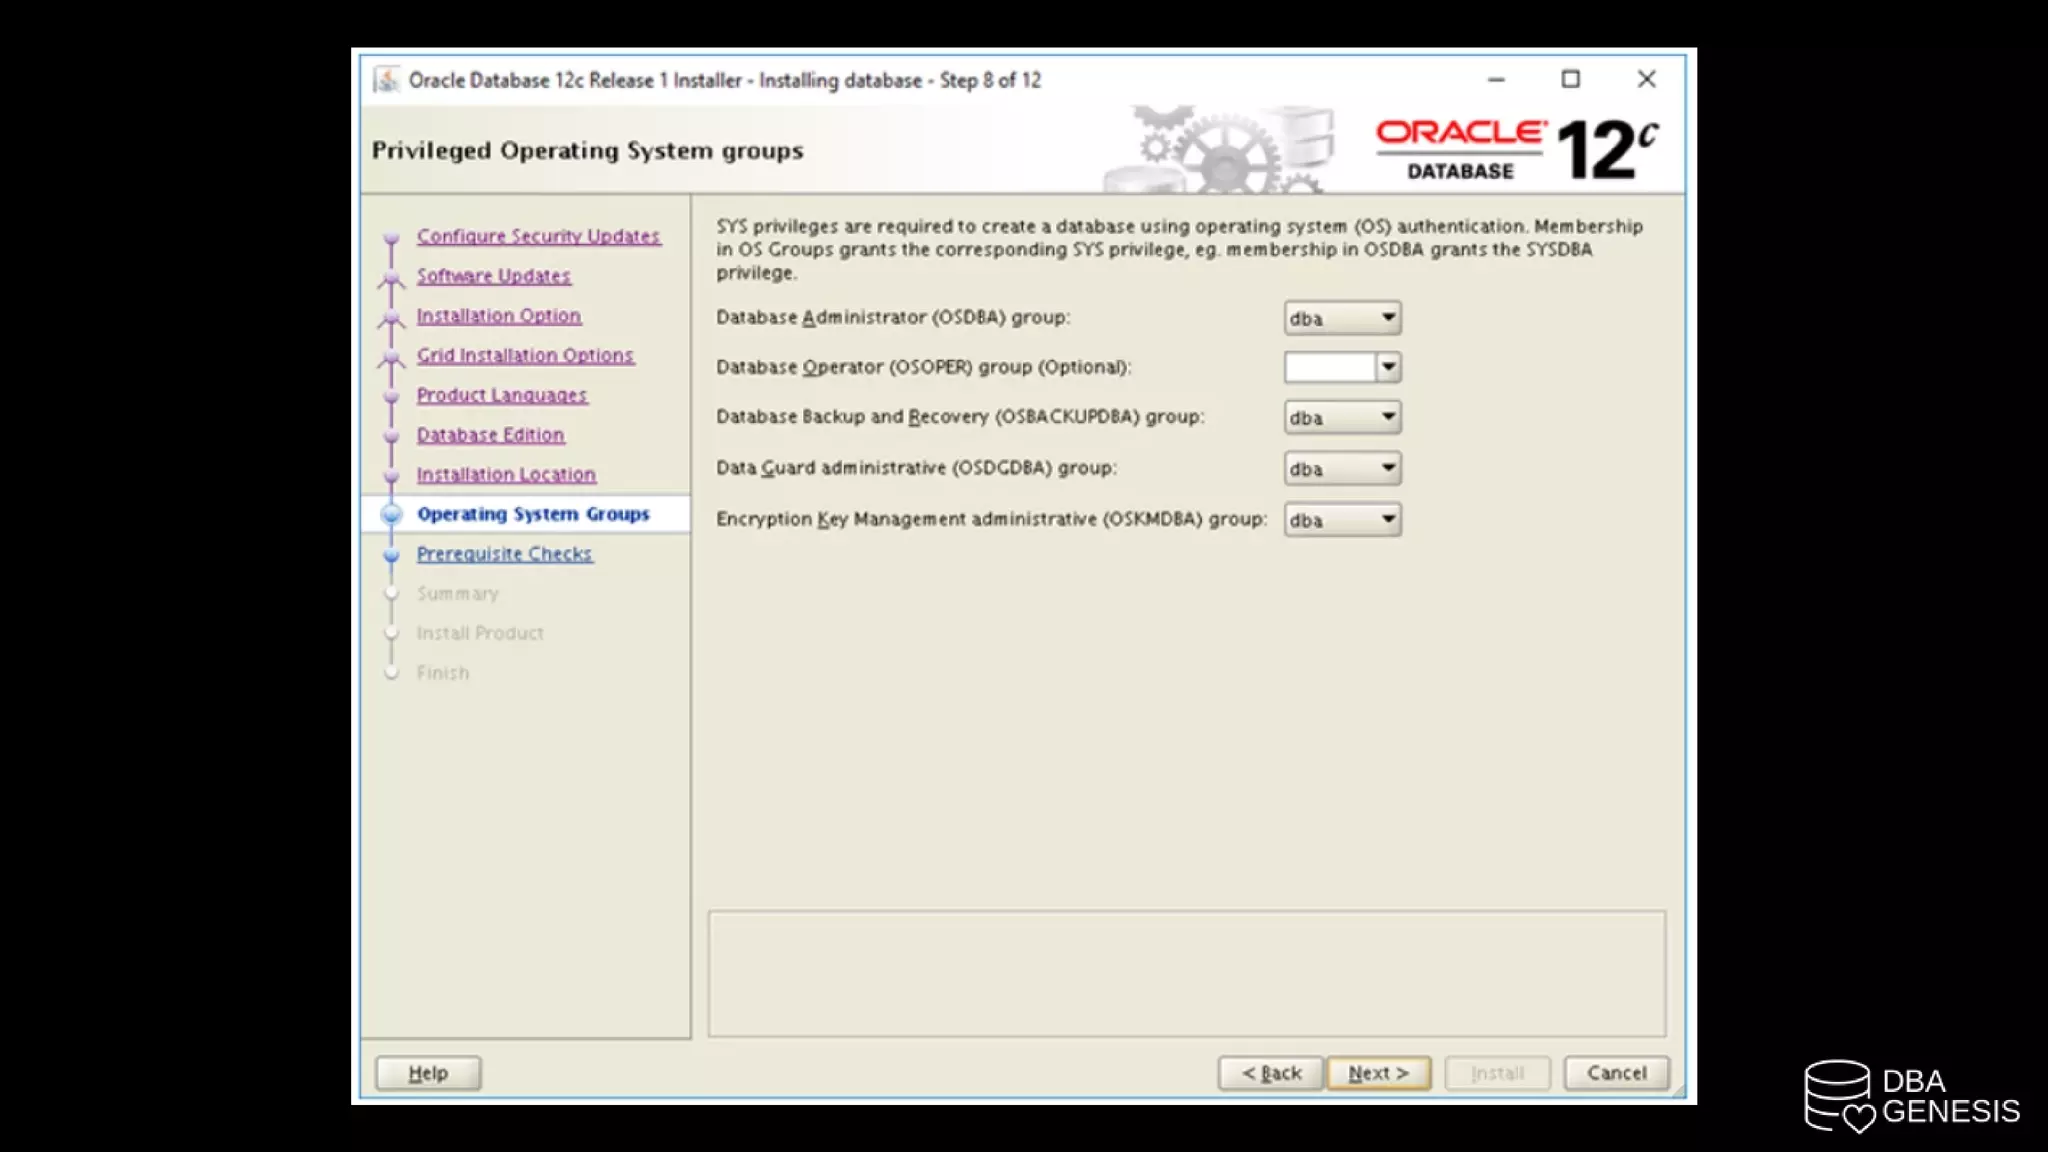Click inside the OSOPER group text field
This screenshot has height=1152, width=2048.
pos(1330,367)
